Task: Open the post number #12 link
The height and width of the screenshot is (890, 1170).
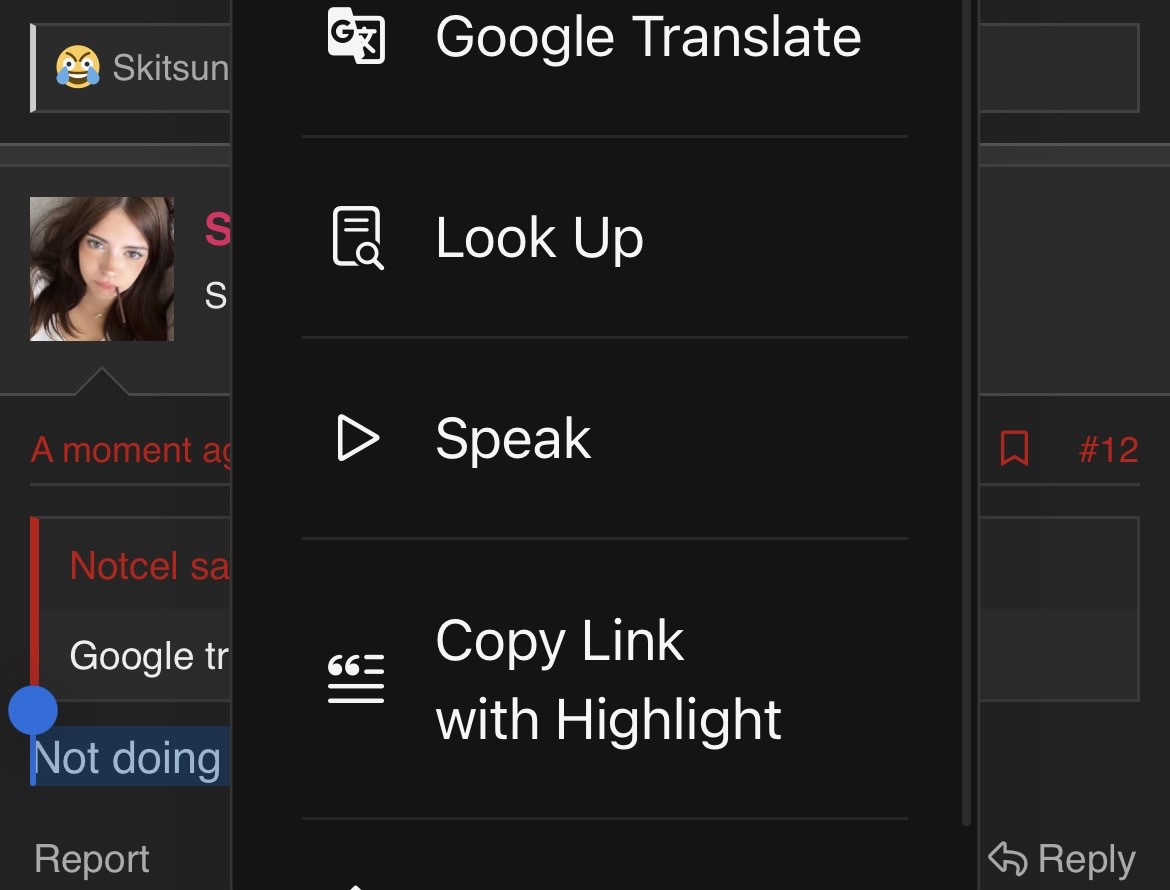Action: pyautogui.click(x=1108, y=450)
